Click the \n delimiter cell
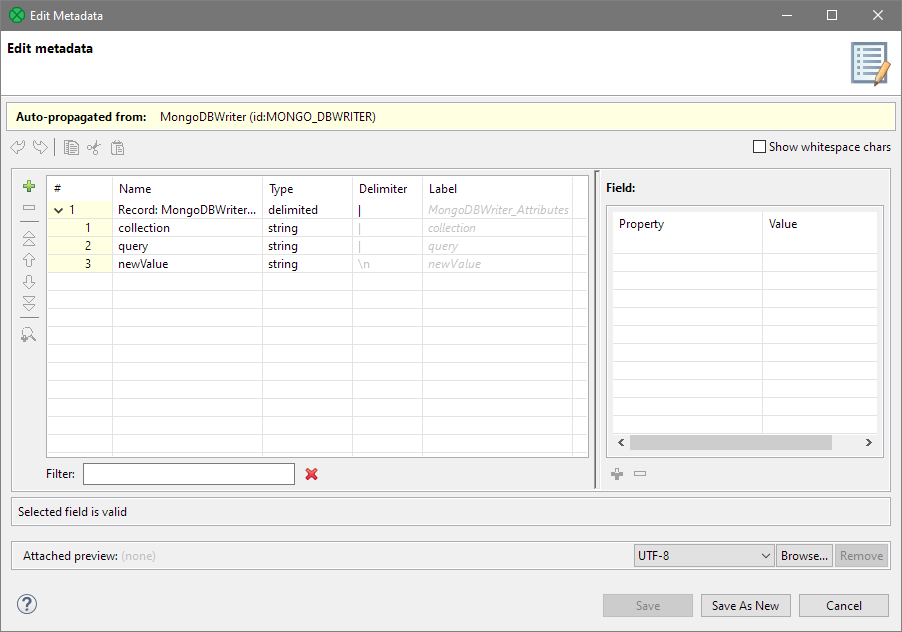 387,264
